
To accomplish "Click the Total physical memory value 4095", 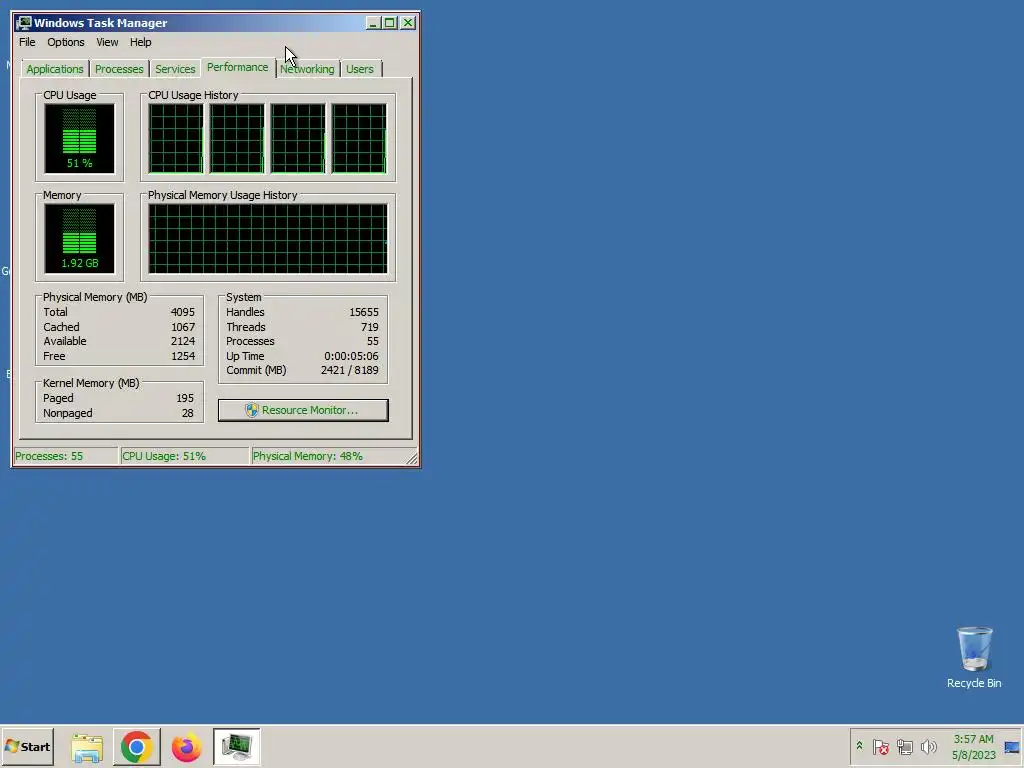I will tap(183, 312).
